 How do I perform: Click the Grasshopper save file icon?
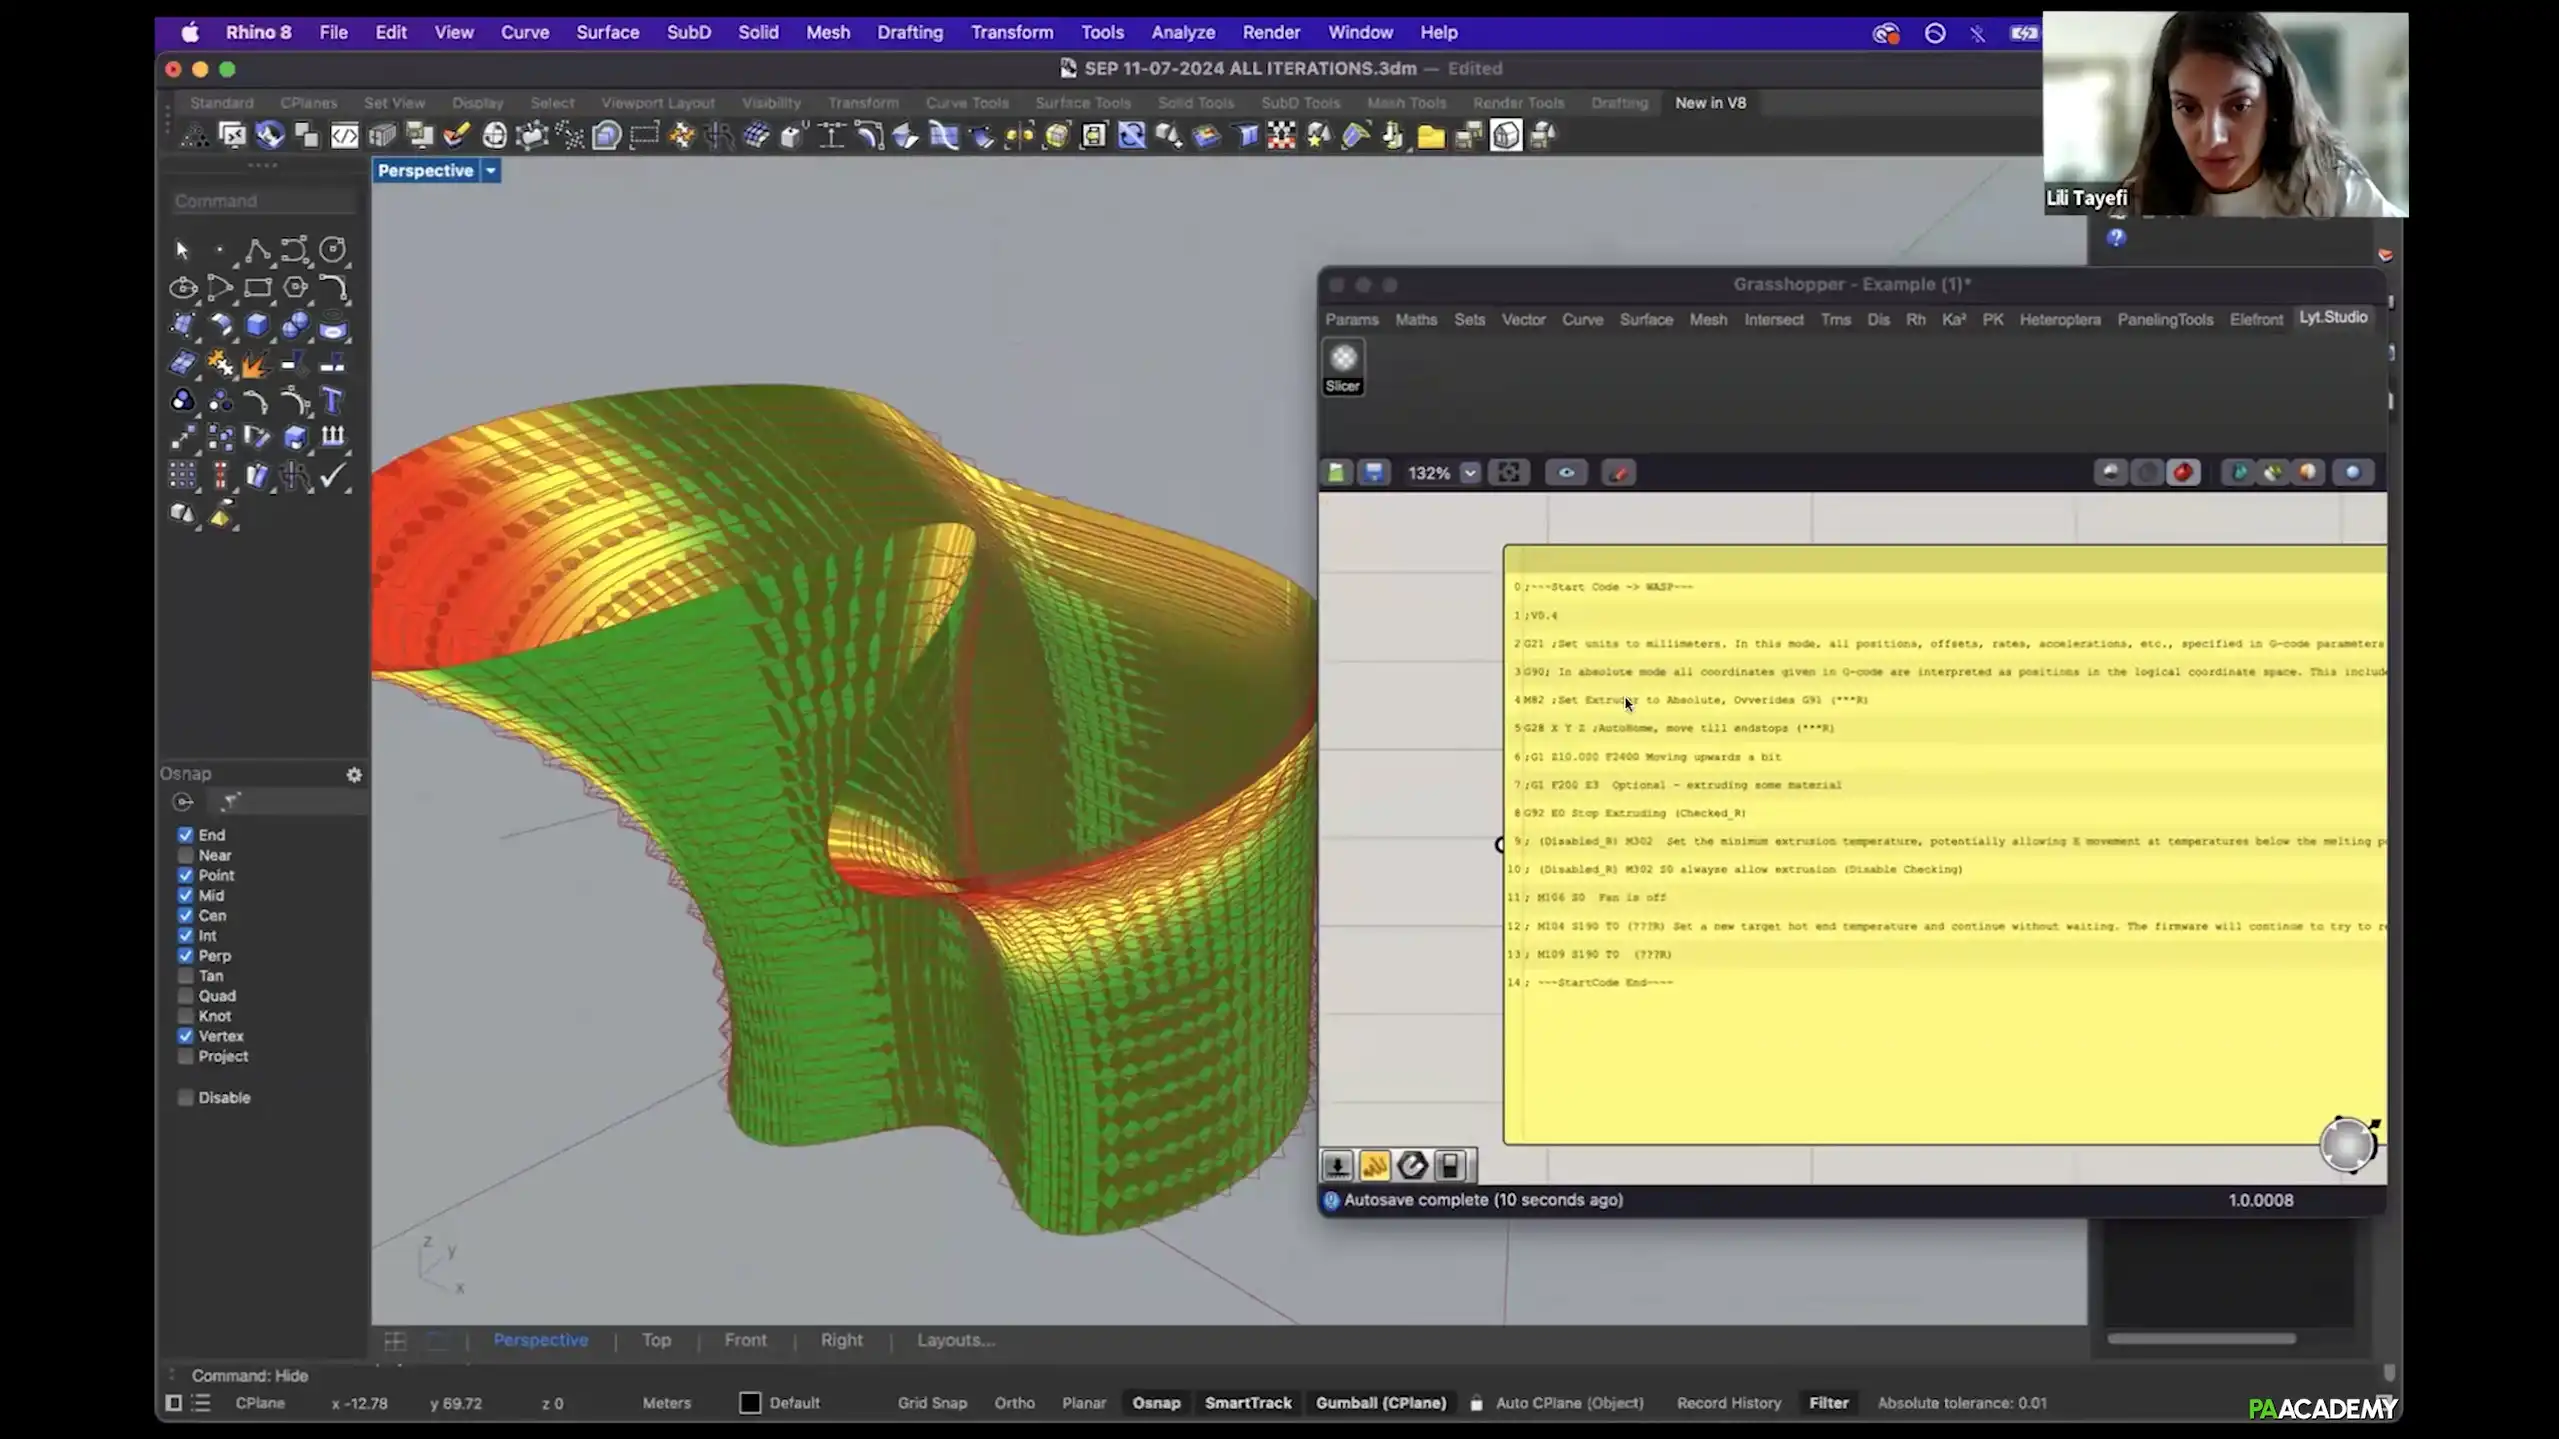(1374, 472)
